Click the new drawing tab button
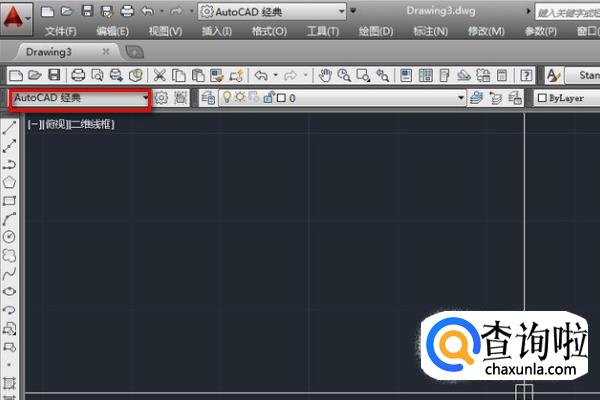Screen dimensions: 600x400 click(x=134, y=52)
